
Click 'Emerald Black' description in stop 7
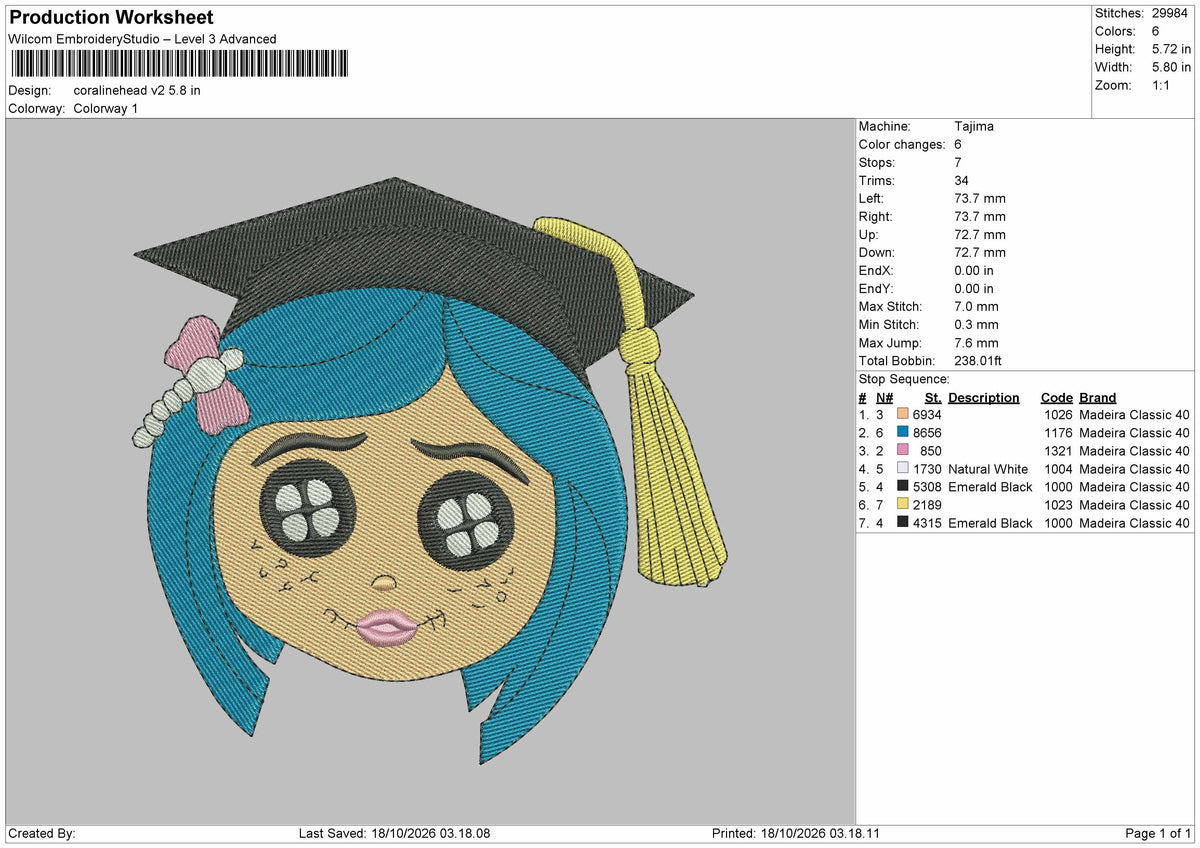click(990, 523)
